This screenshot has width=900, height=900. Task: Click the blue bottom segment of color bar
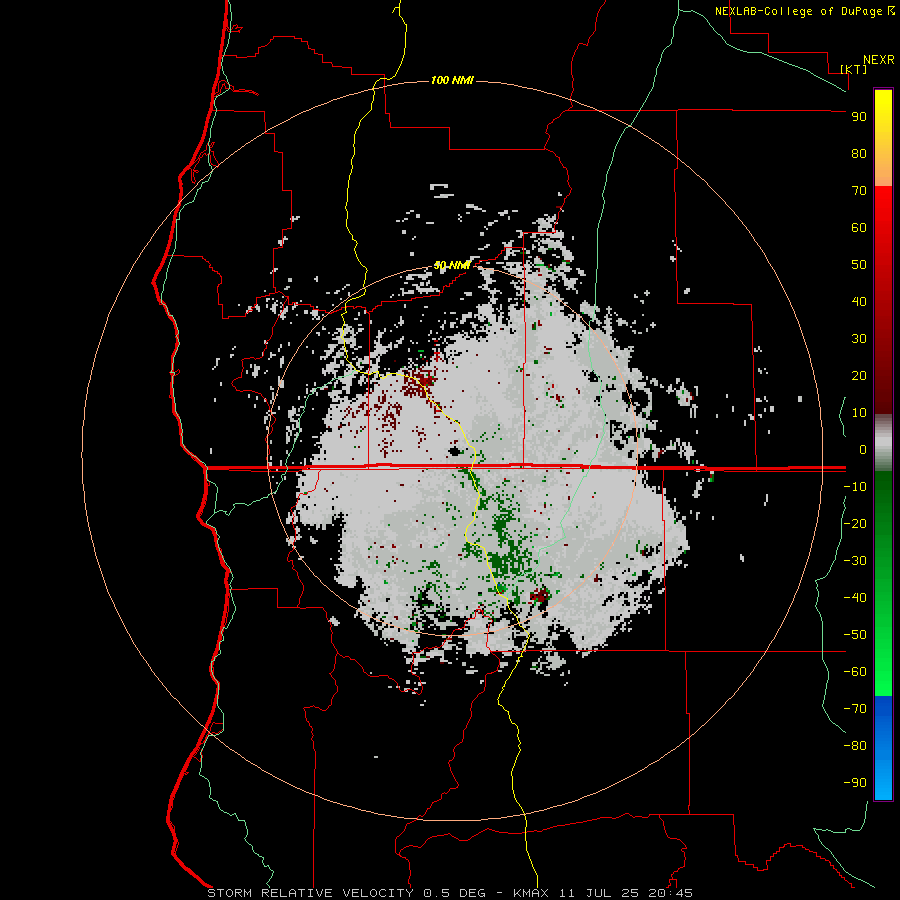tap(883, 748)
